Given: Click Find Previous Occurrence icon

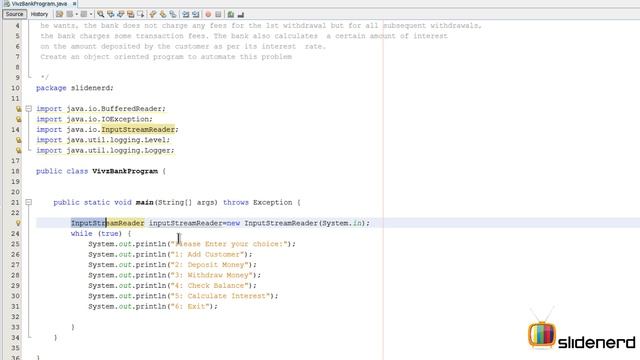Looking at the screenshot, I should point(111,14).
